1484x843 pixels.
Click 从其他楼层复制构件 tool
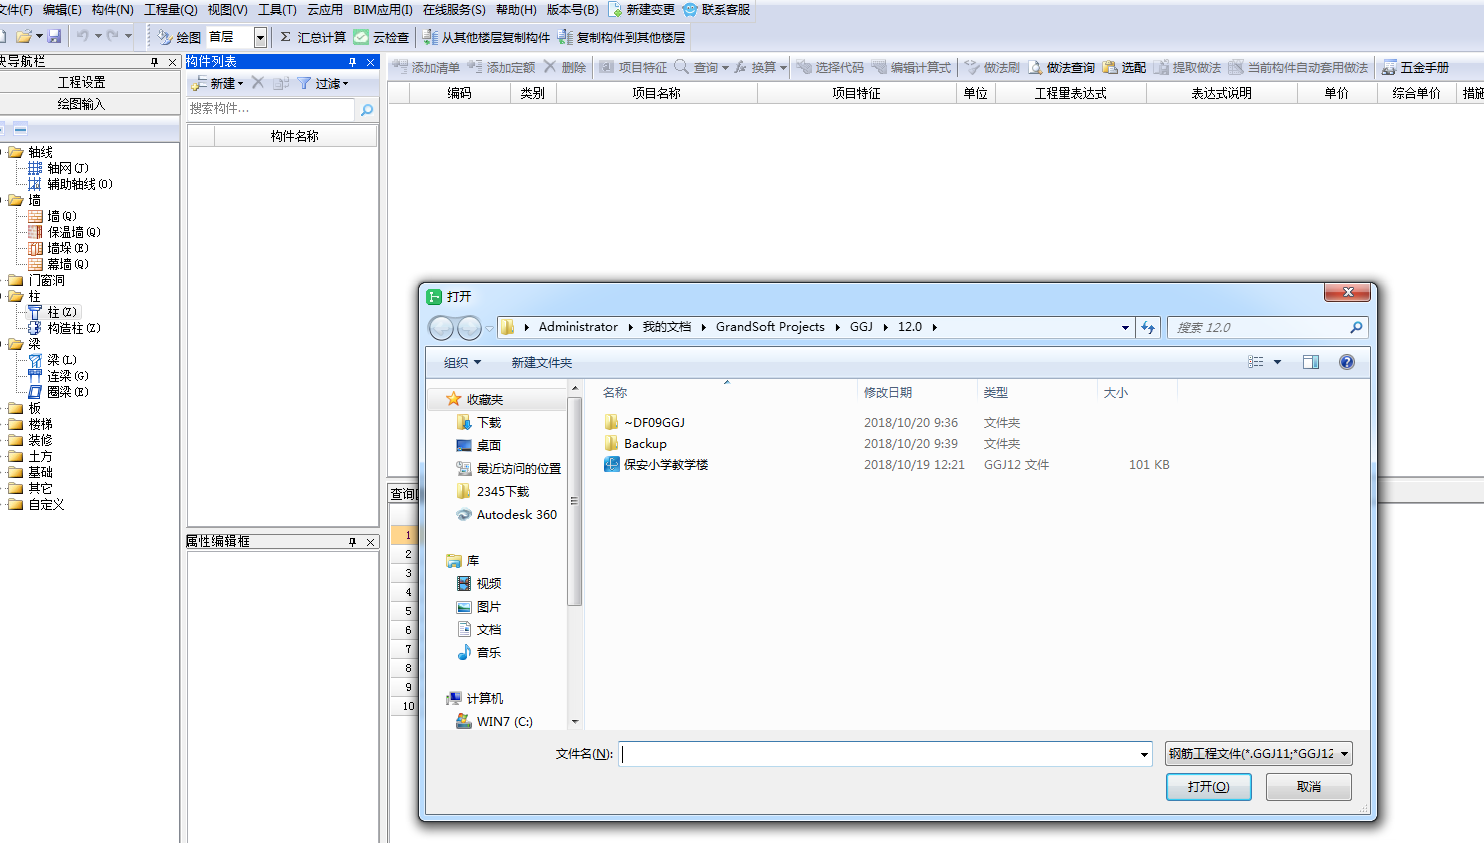click(486, 37)
